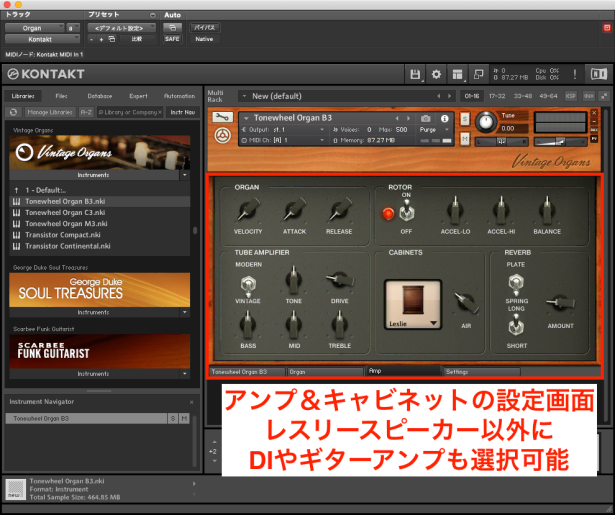
Task: Click the Instr Nav button
Action: pyautogui.click(x=183, y=112)
